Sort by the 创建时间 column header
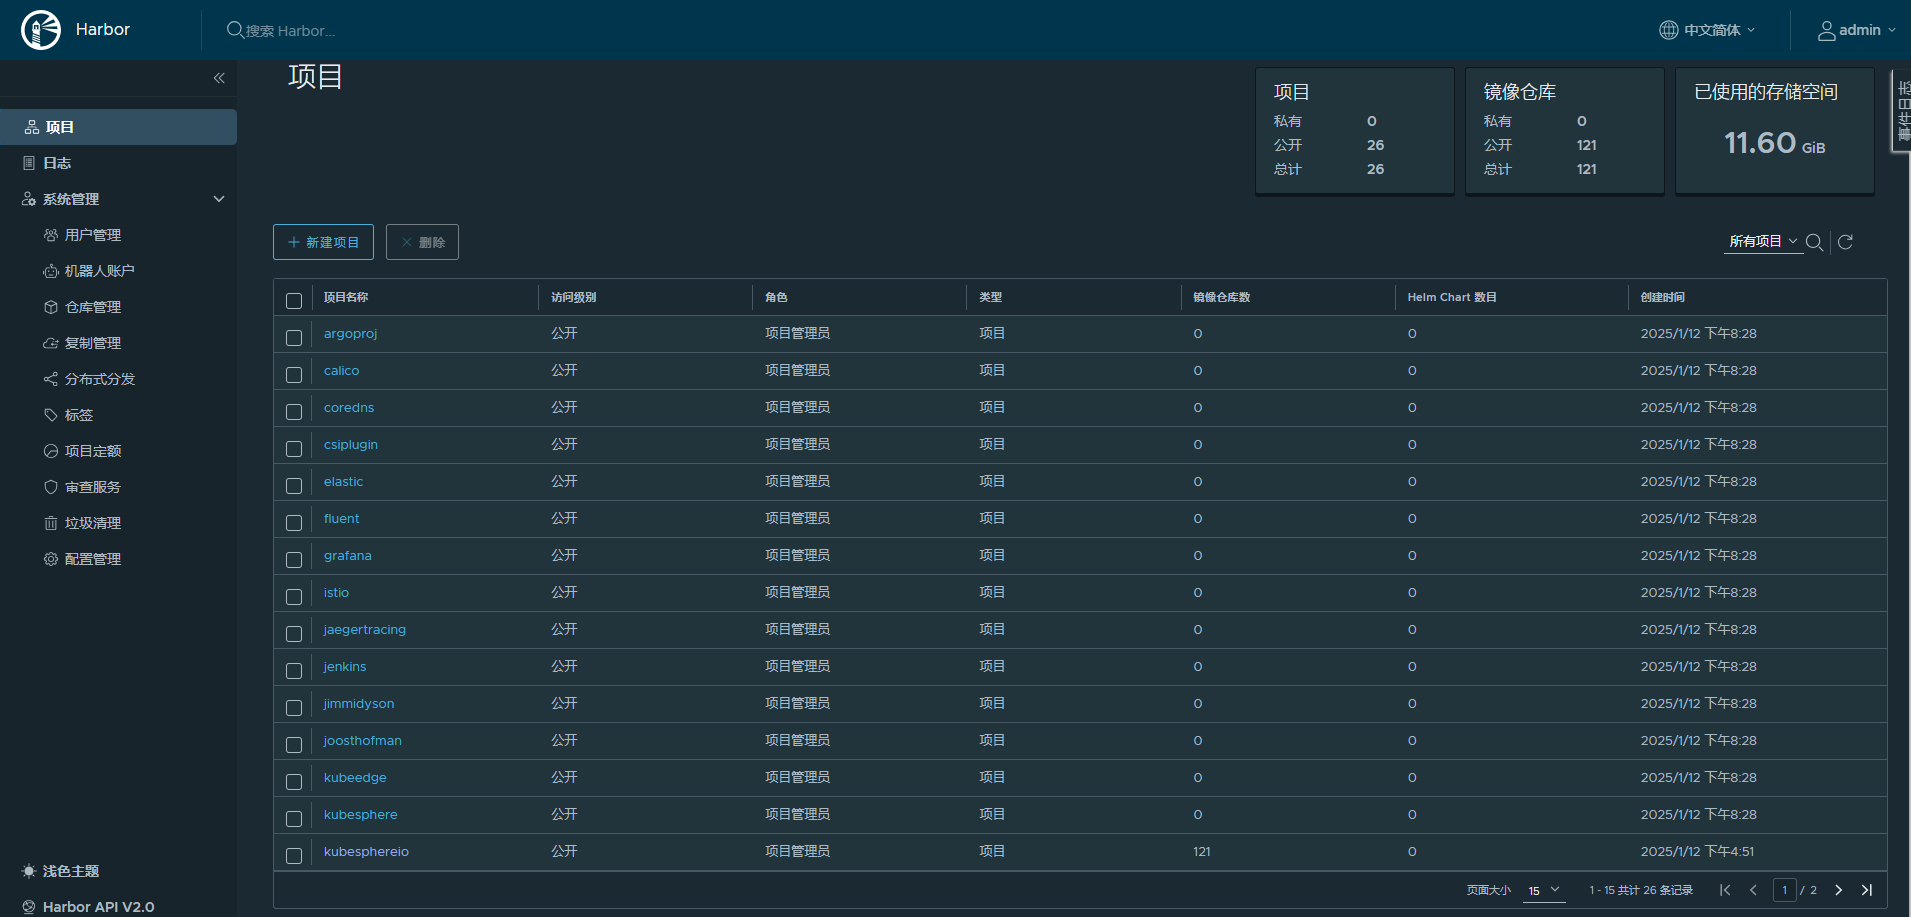Image resolution: width=1911 pixels, height=917 pixels. tap(1662, 297)
